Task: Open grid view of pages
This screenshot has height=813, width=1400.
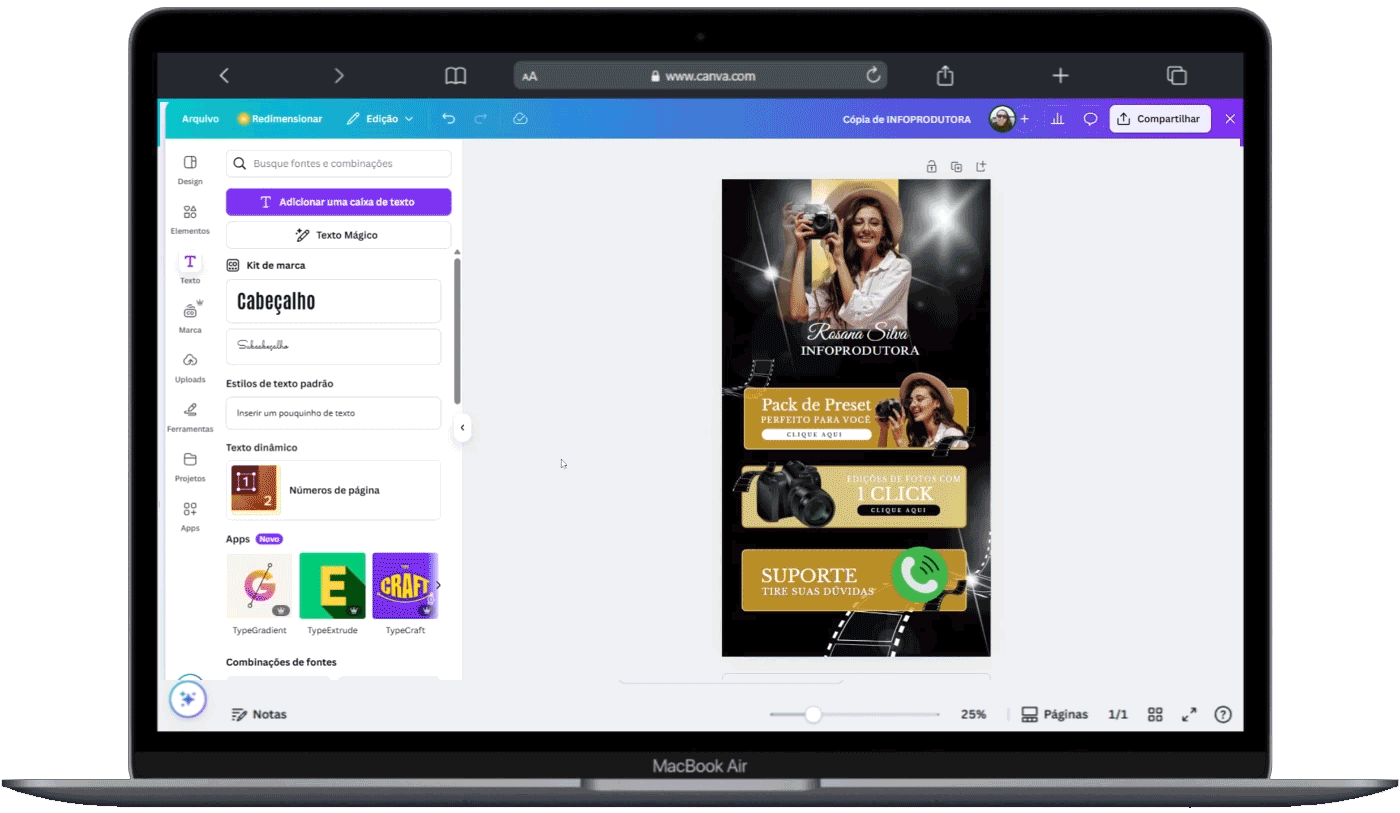Action: point(1155,714)
